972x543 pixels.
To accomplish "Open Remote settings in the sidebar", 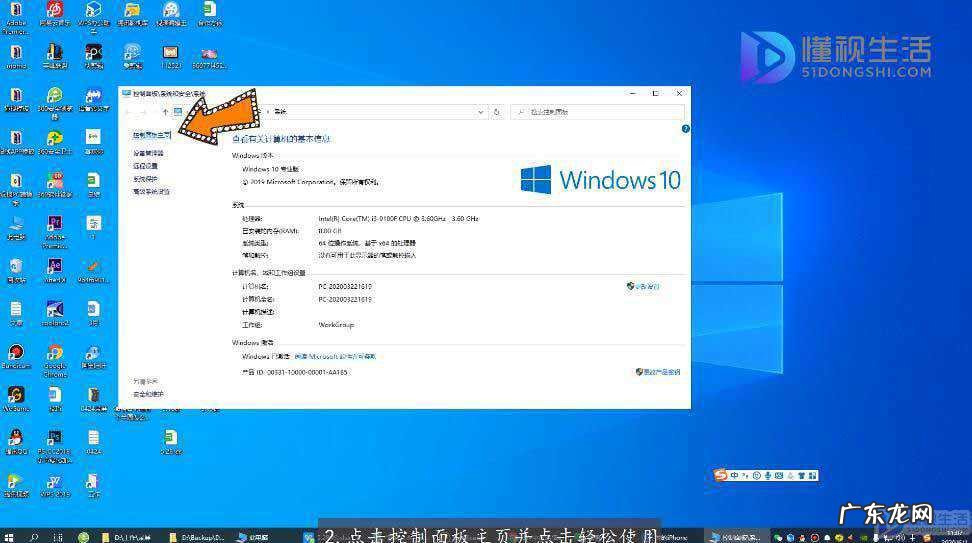I will (x=145, y=166).
